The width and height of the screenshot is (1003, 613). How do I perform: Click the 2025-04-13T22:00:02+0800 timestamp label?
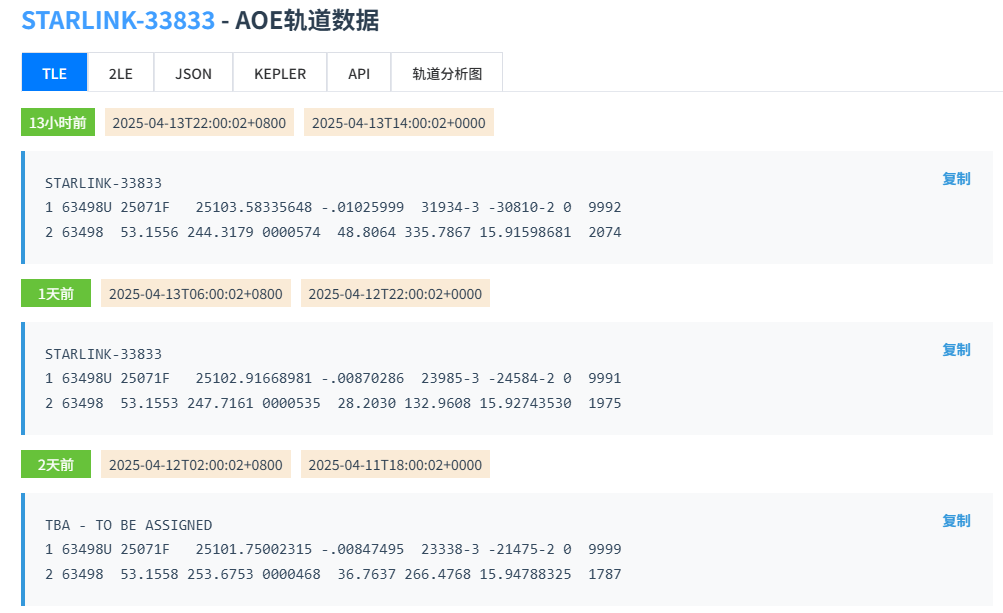tap(199, 123)
